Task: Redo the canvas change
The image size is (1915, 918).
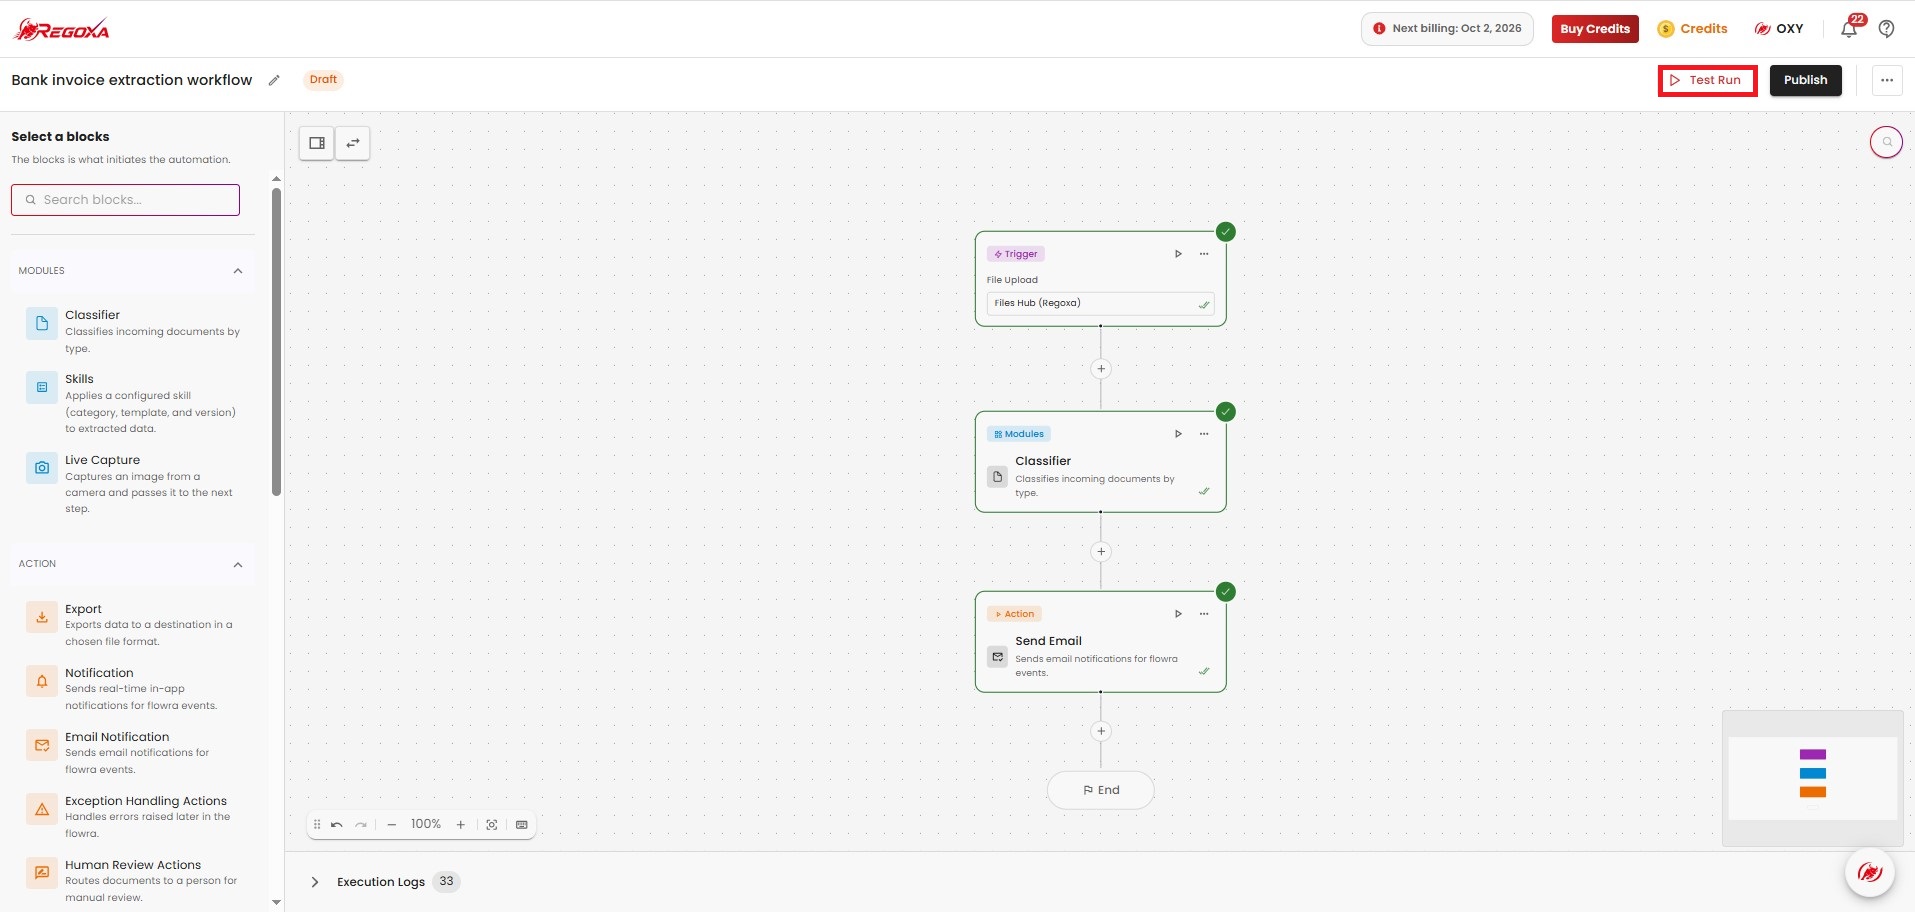Action: (x=361, y=825)
